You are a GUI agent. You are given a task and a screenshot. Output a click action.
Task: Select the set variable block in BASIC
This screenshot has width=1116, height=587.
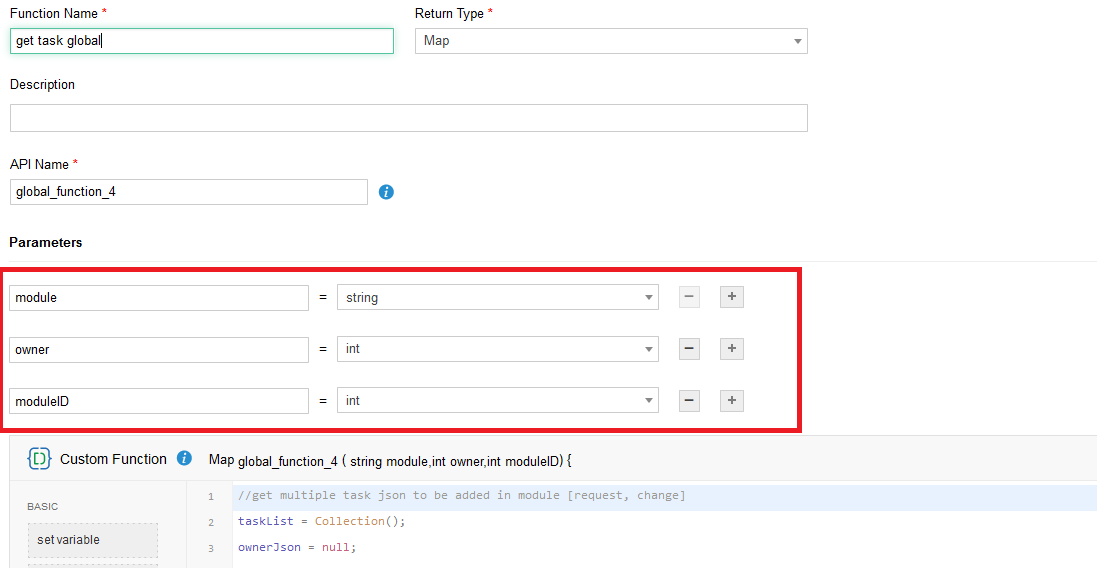(x=92, y=540)
